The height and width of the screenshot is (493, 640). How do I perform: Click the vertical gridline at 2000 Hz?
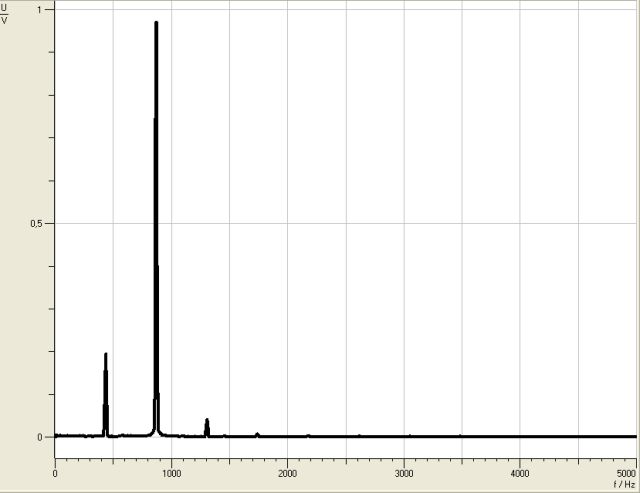point(288,250)
